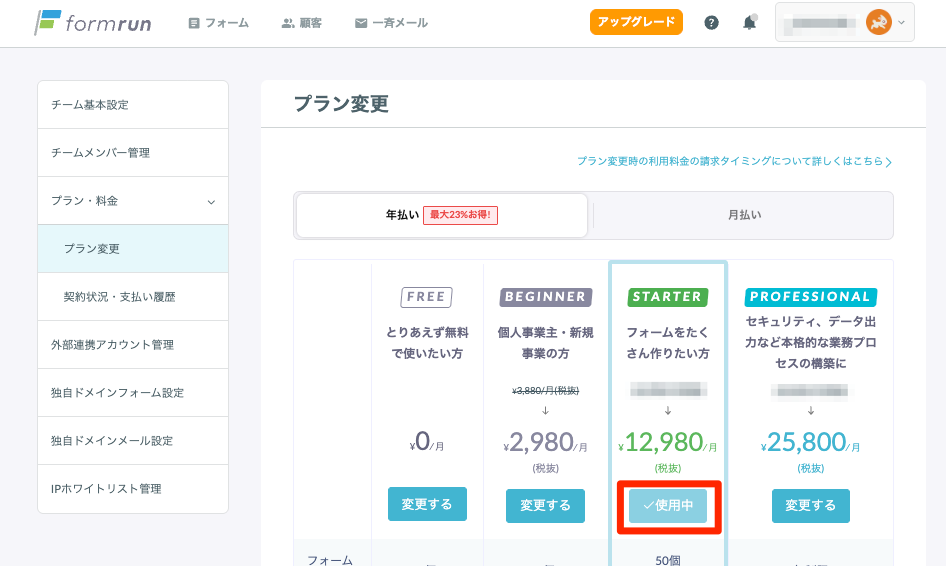Click 変更する under FREE plan
Viewport: 946px width, 566px height.
point(427,505)
